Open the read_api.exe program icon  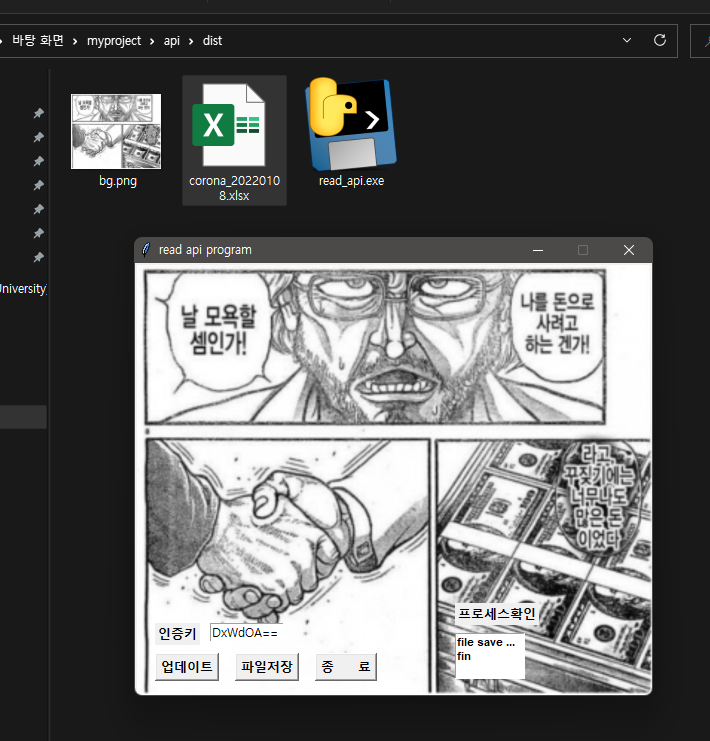tap(351, 124)
